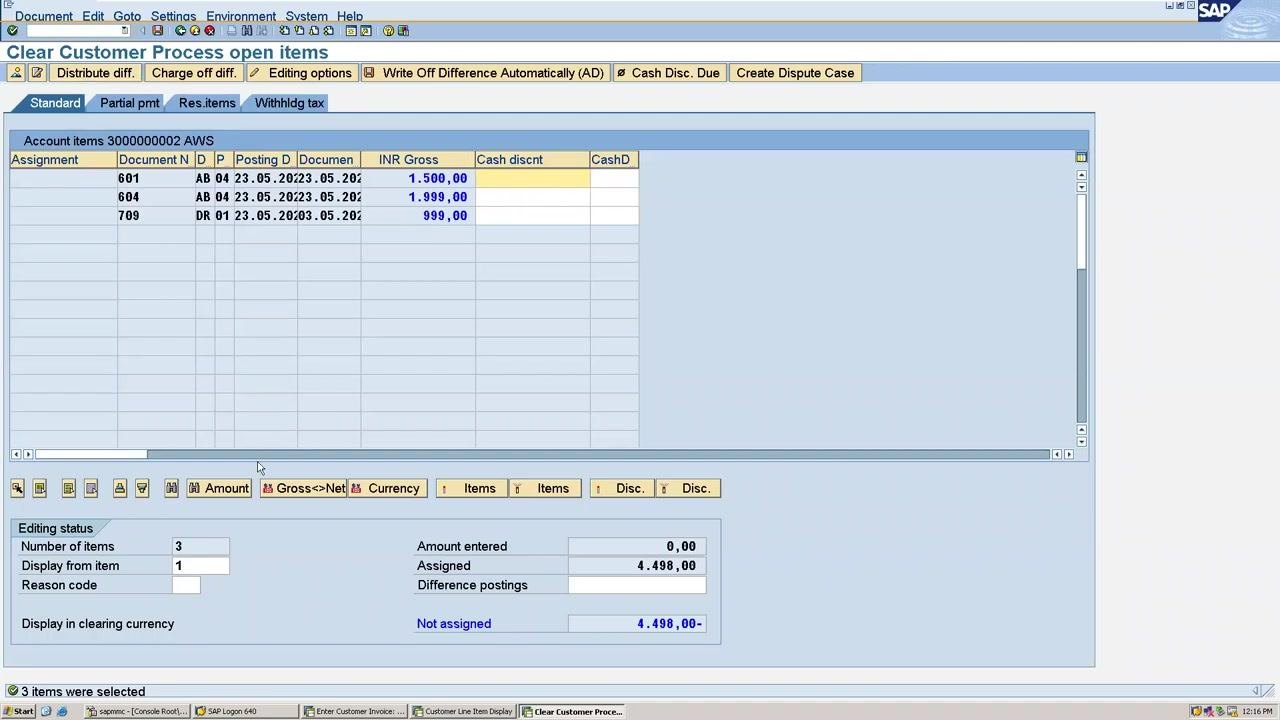Click the person icon left of Distribute diff.
Screen dimensions: 1280x720
(16, 73)
